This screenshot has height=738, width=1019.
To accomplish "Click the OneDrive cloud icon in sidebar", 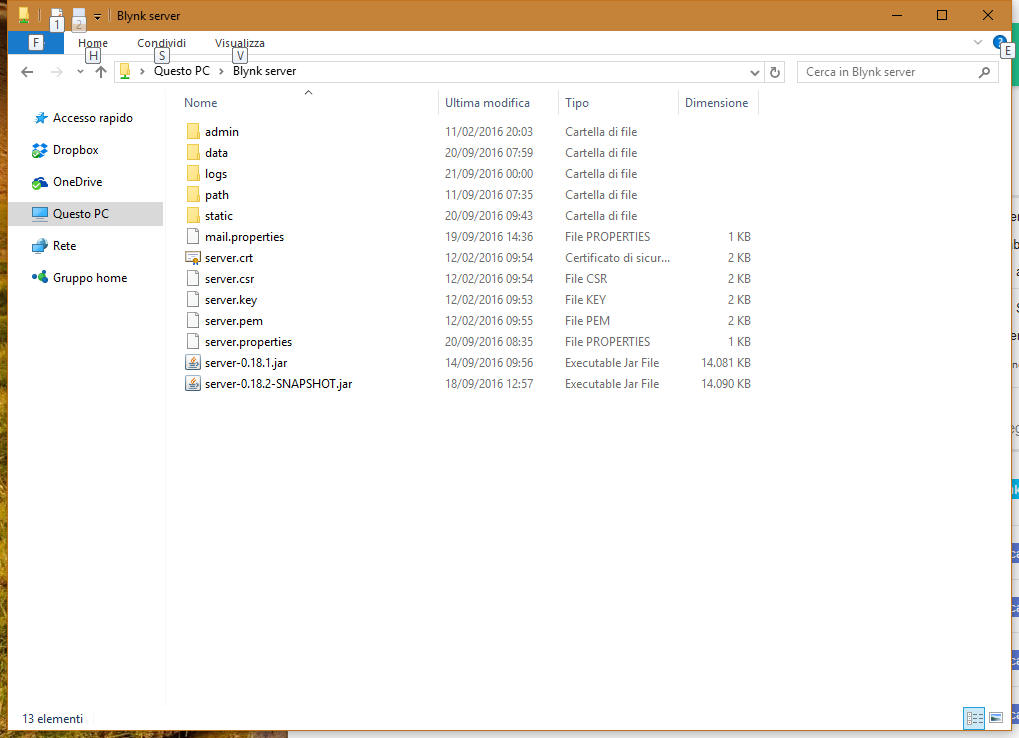I will pyautogui.click(x=40, y=183).
